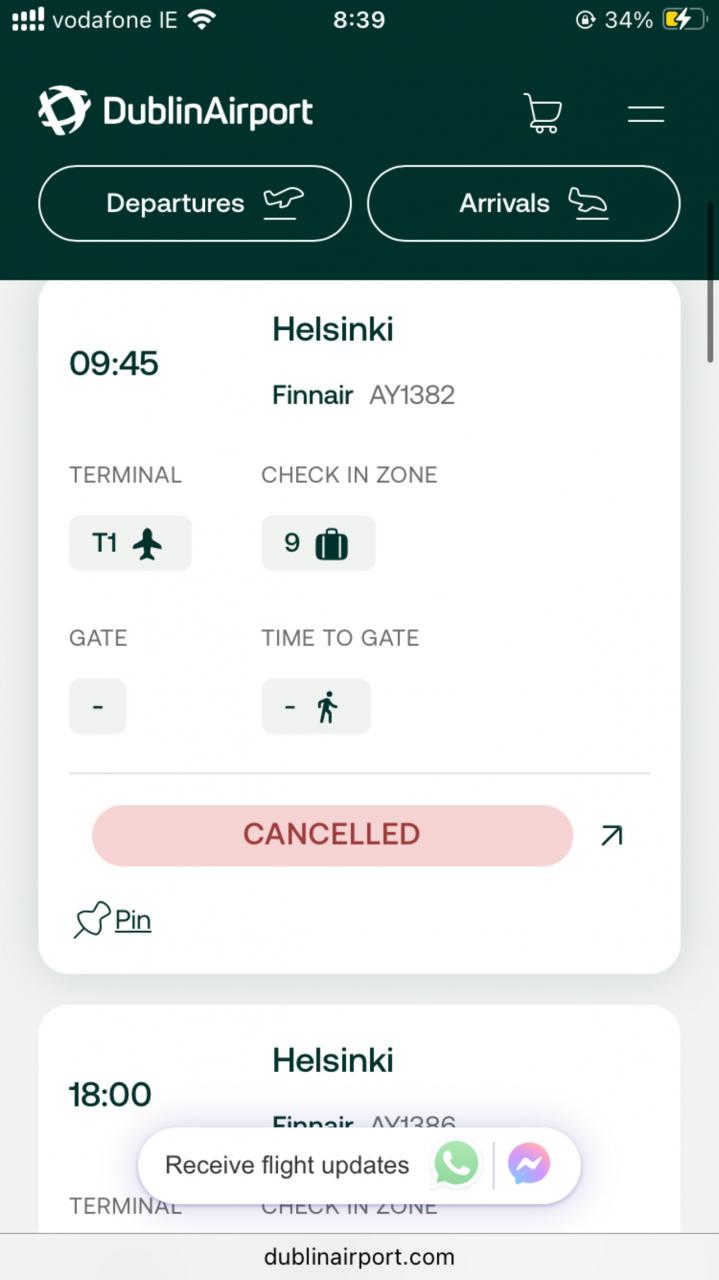Open the shopping cart icon
This screenshot has height=1280, width=719.
click(542, 113)
